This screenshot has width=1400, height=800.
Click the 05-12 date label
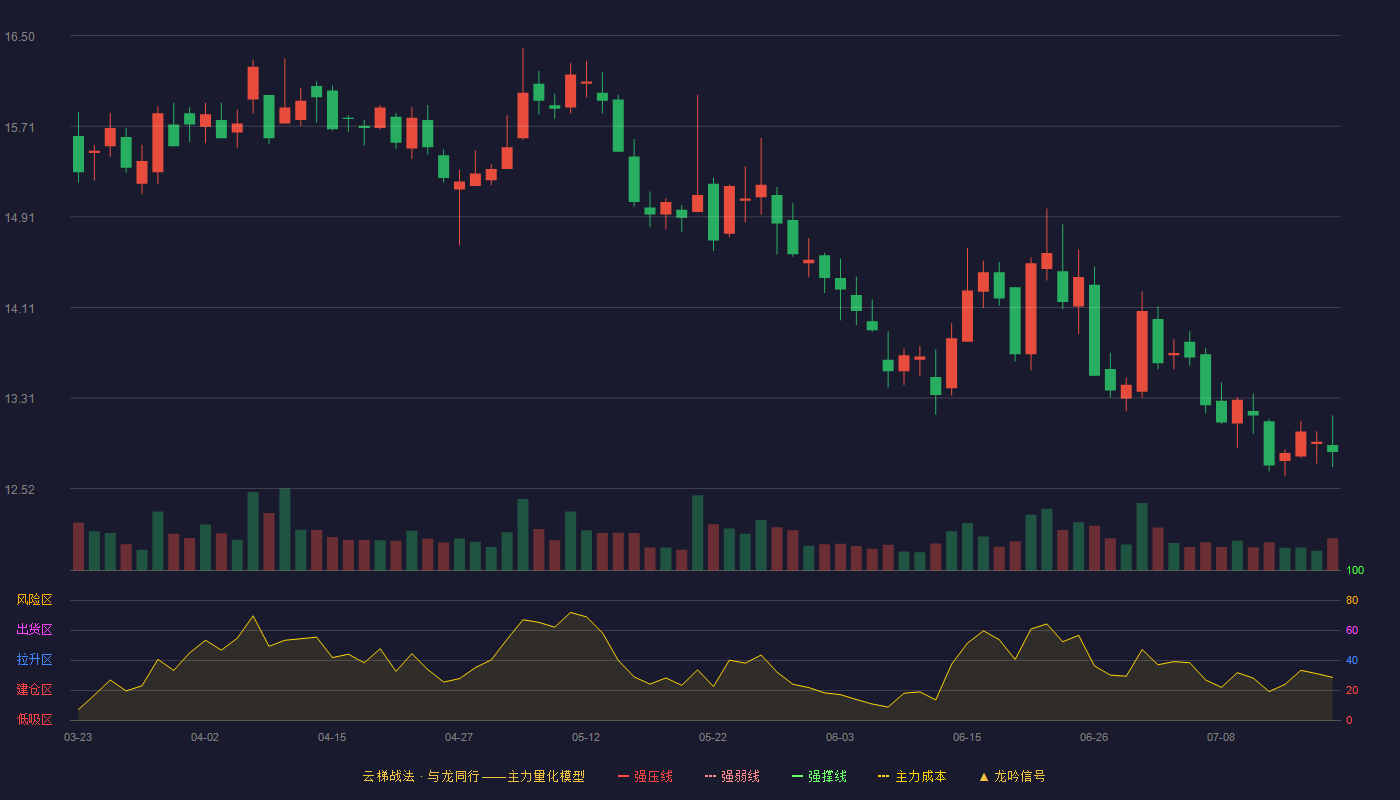pyautogui.click(x=586, y=737)
